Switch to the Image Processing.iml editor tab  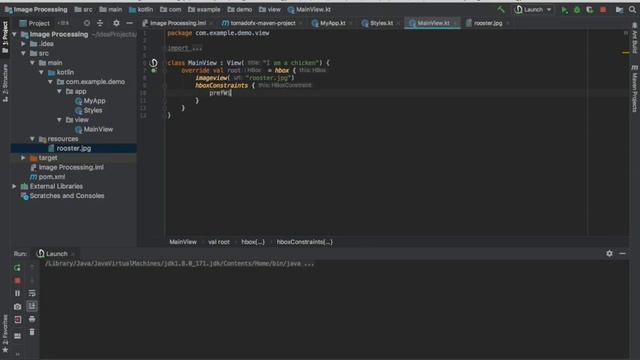(178, 23)
